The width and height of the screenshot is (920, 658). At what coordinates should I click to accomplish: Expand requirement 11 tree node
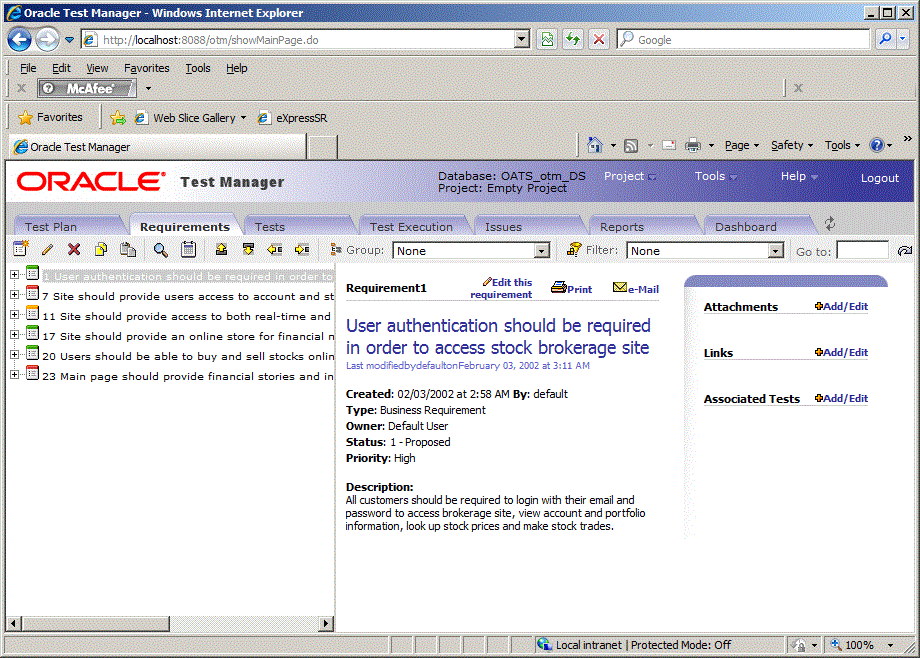[x=15, y=315]
